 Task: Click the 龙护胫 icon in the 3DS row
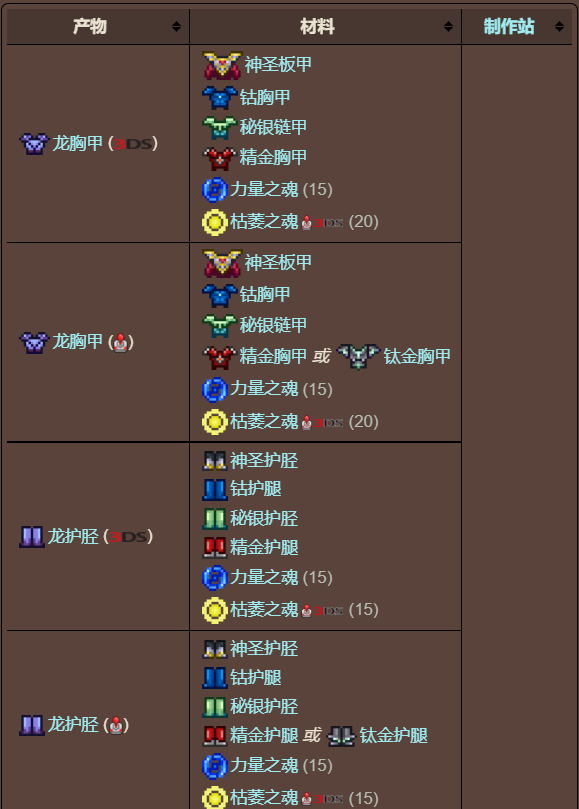tap(32, 537)
